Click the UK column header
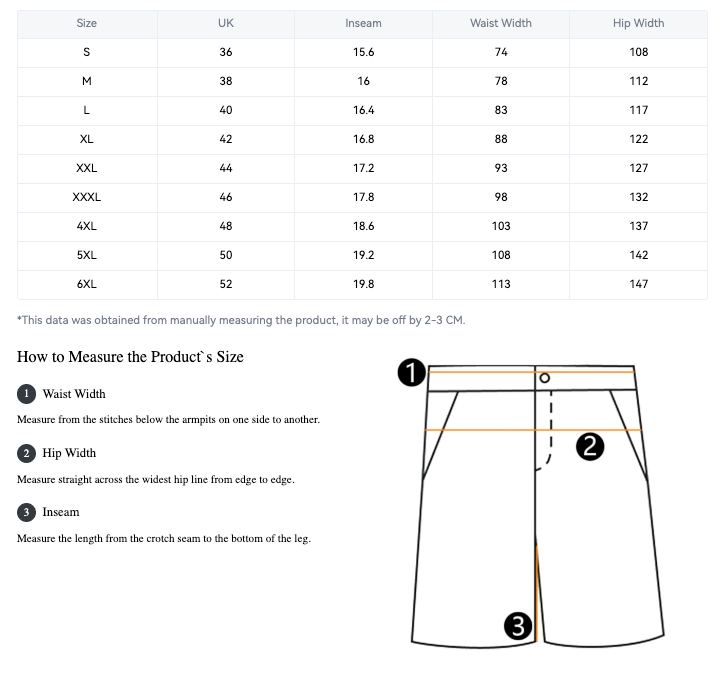 [226, 23]
